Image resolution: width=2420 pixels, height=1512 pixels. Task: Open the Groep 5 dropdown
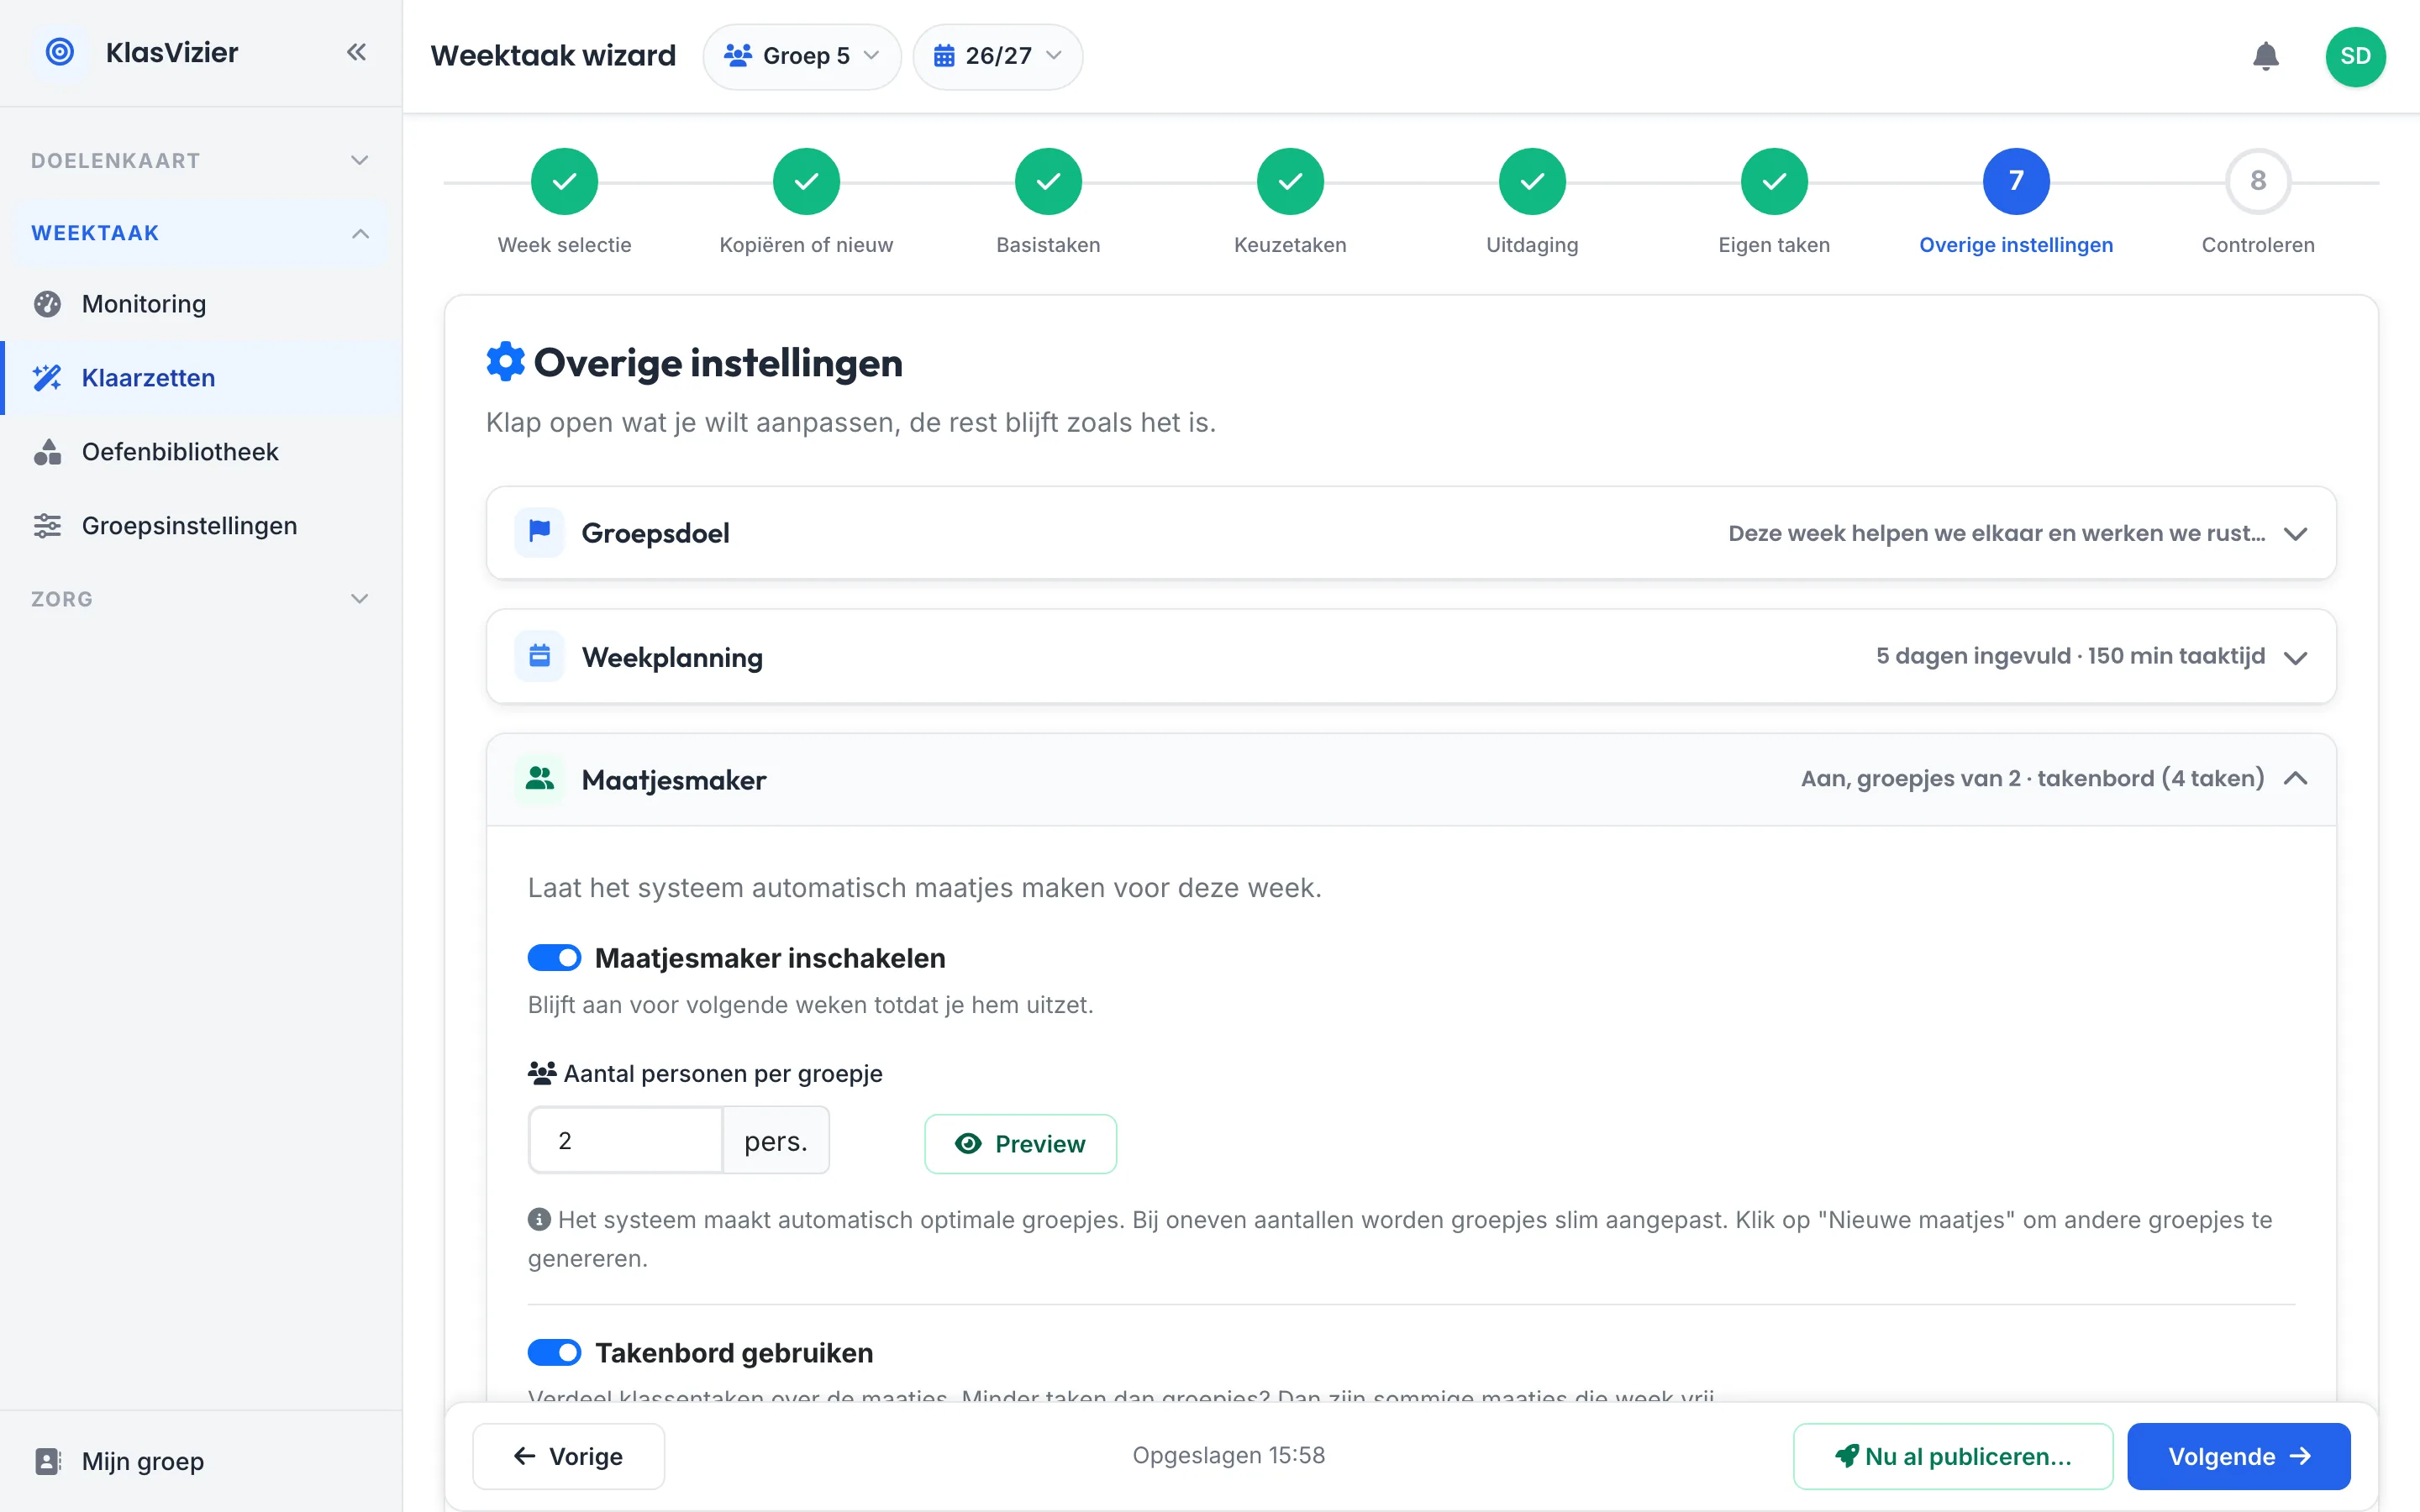tap(802, 56)
